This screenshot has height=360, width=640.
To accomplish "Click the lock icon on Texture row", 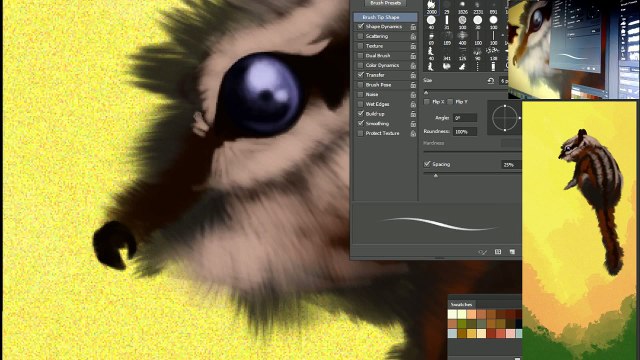I will 413,47.
